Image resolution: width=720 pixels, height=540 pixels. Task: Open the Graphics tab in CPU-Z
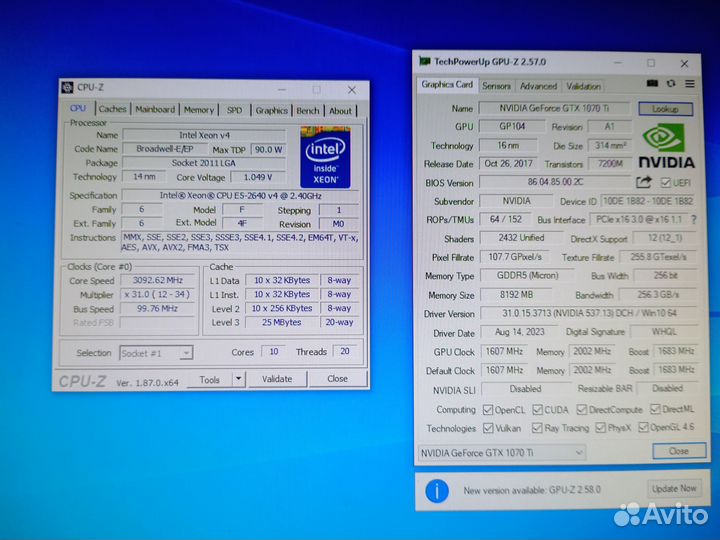point(271,110)
